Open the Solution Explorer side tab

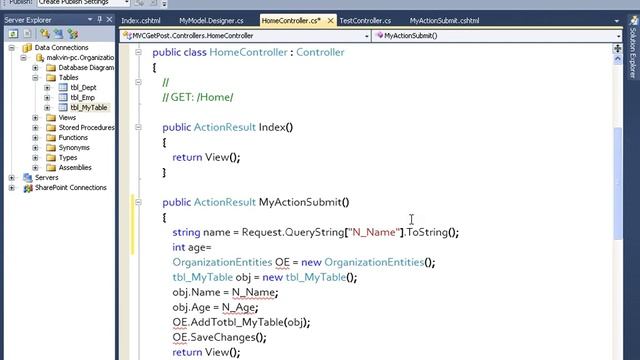[633, 49]
